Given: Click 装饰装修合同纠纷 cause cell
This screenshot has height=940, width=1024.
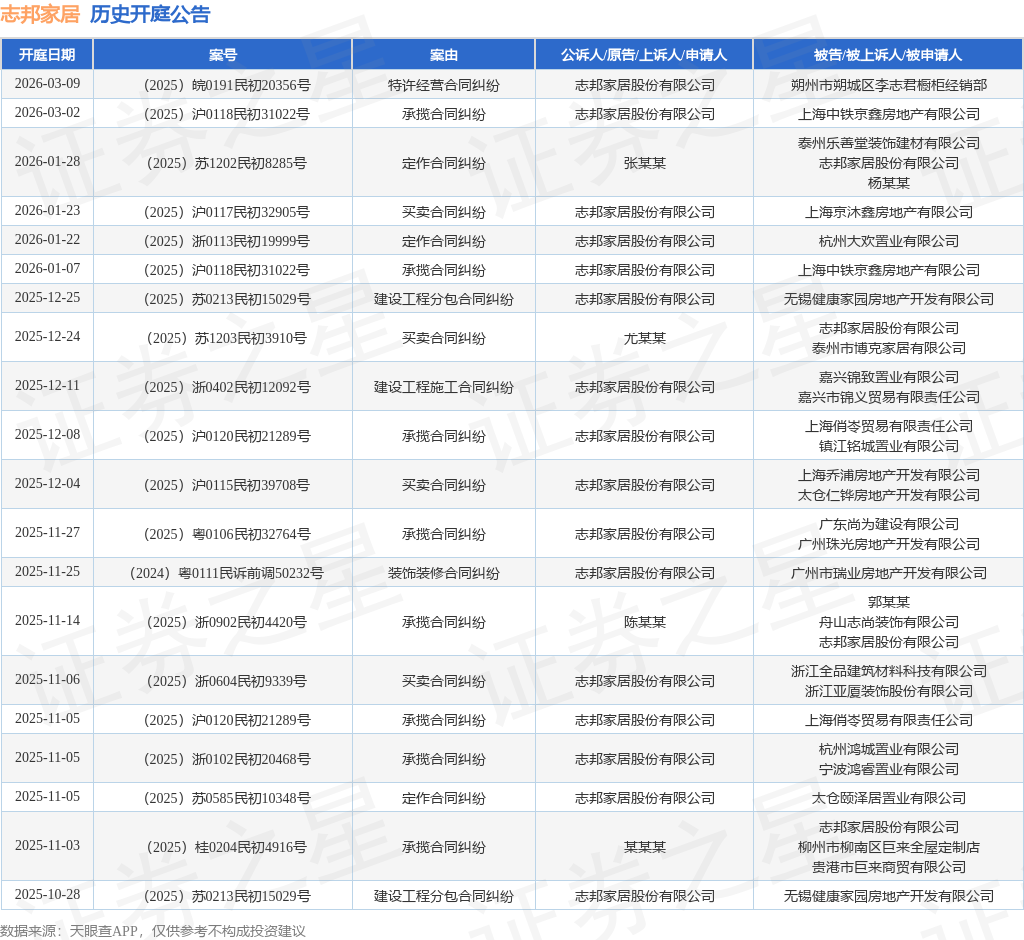Looking at the screenshot, I should click(x=443, y=574).
